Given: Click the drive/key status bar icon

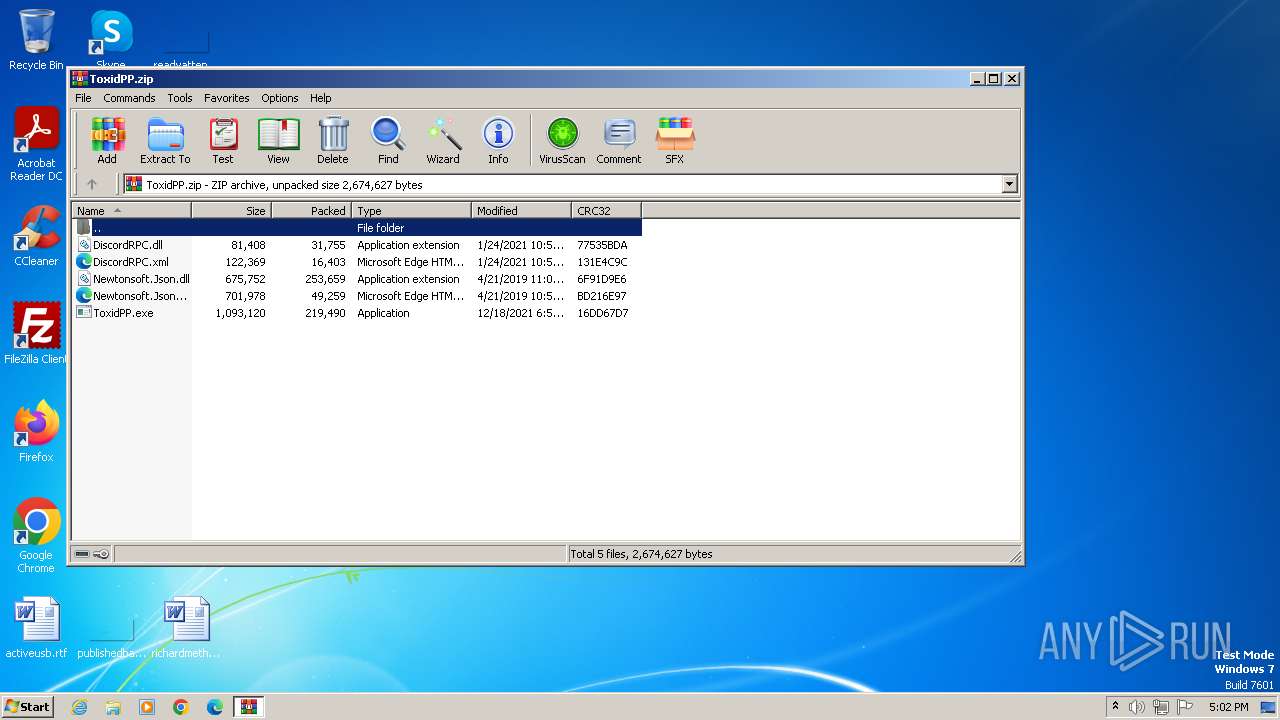Looking at the screenshot, I should coord(91,554).
